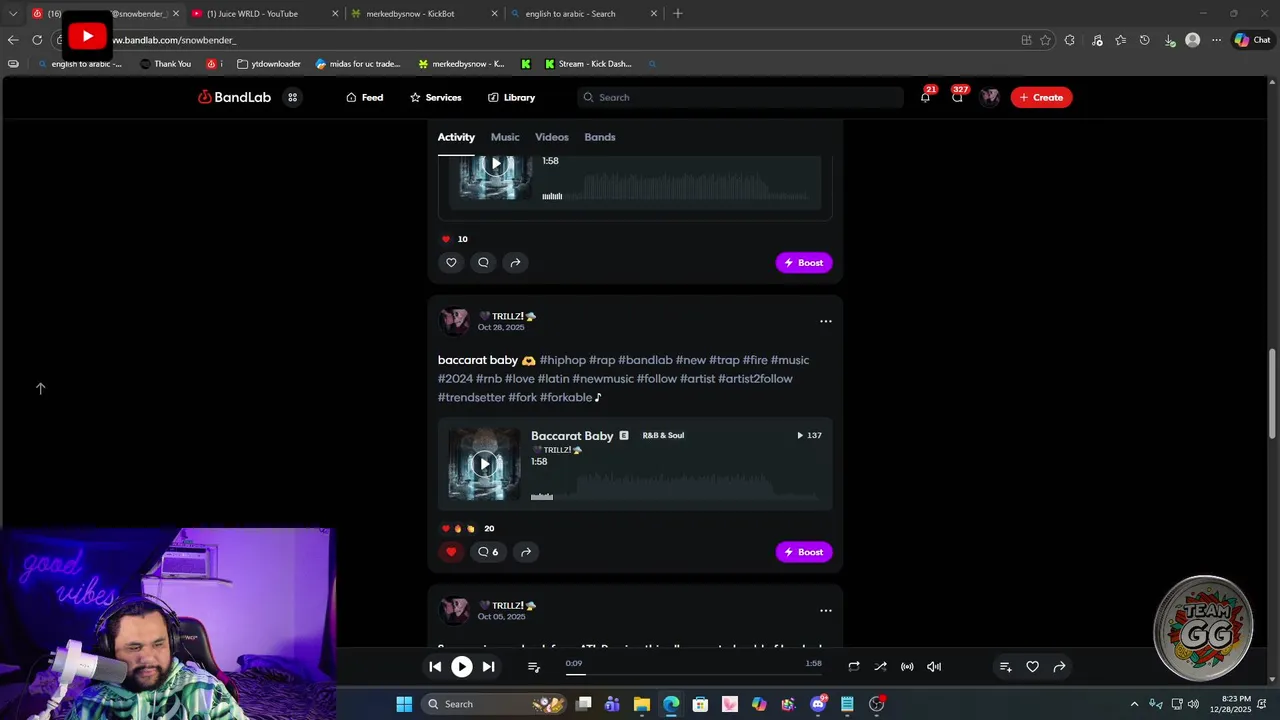The width and height of the screenshot is (1280, 720).
Task: Open Discord from taskbar
Action: click(x=818, y=704)
